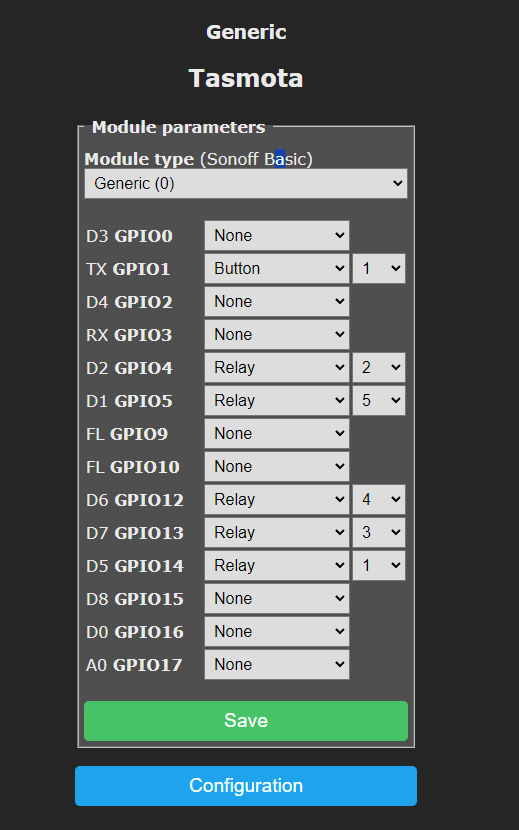Viewport: 519px width, 830px height.
Task: Open the Module type dropdown showing Generic (0)
Action: coord(246,184)
